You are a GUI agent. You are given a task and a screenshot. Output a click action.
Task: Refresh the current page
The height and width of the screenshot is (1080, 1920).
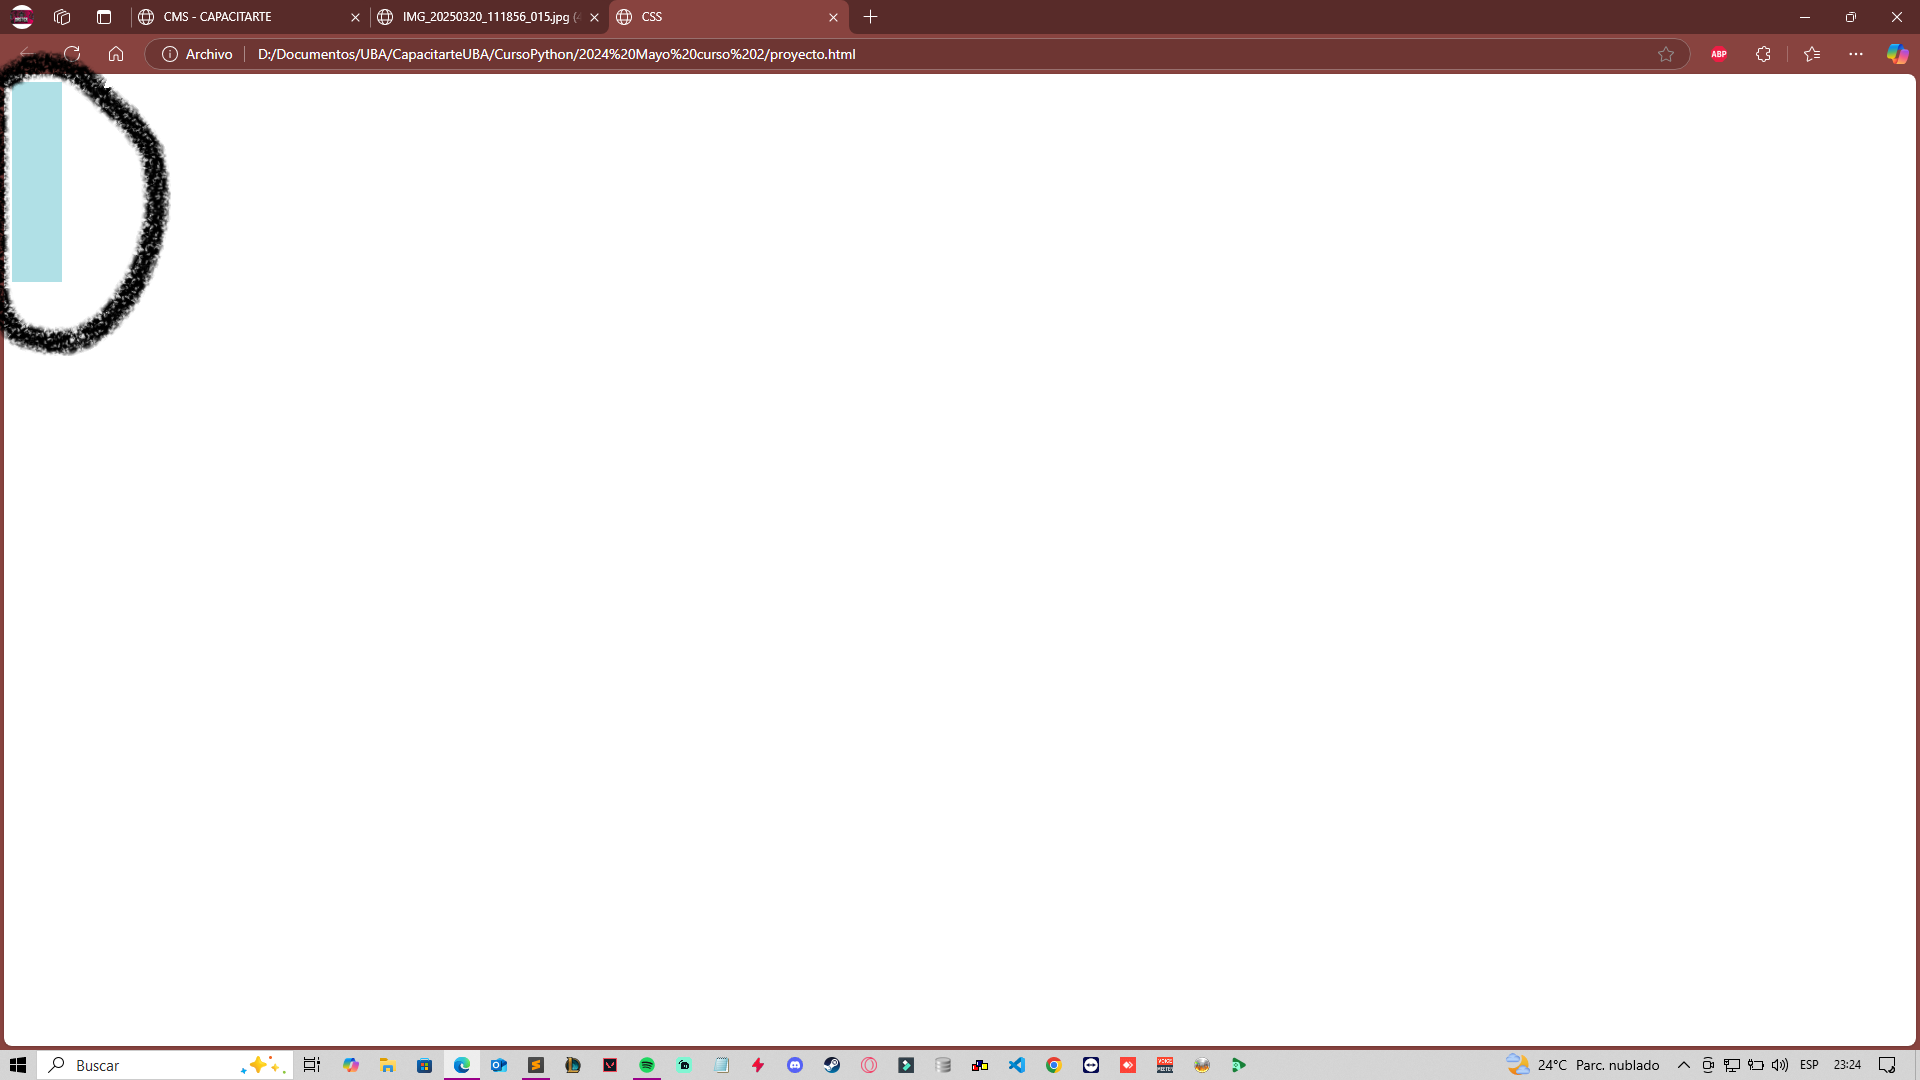72,54
